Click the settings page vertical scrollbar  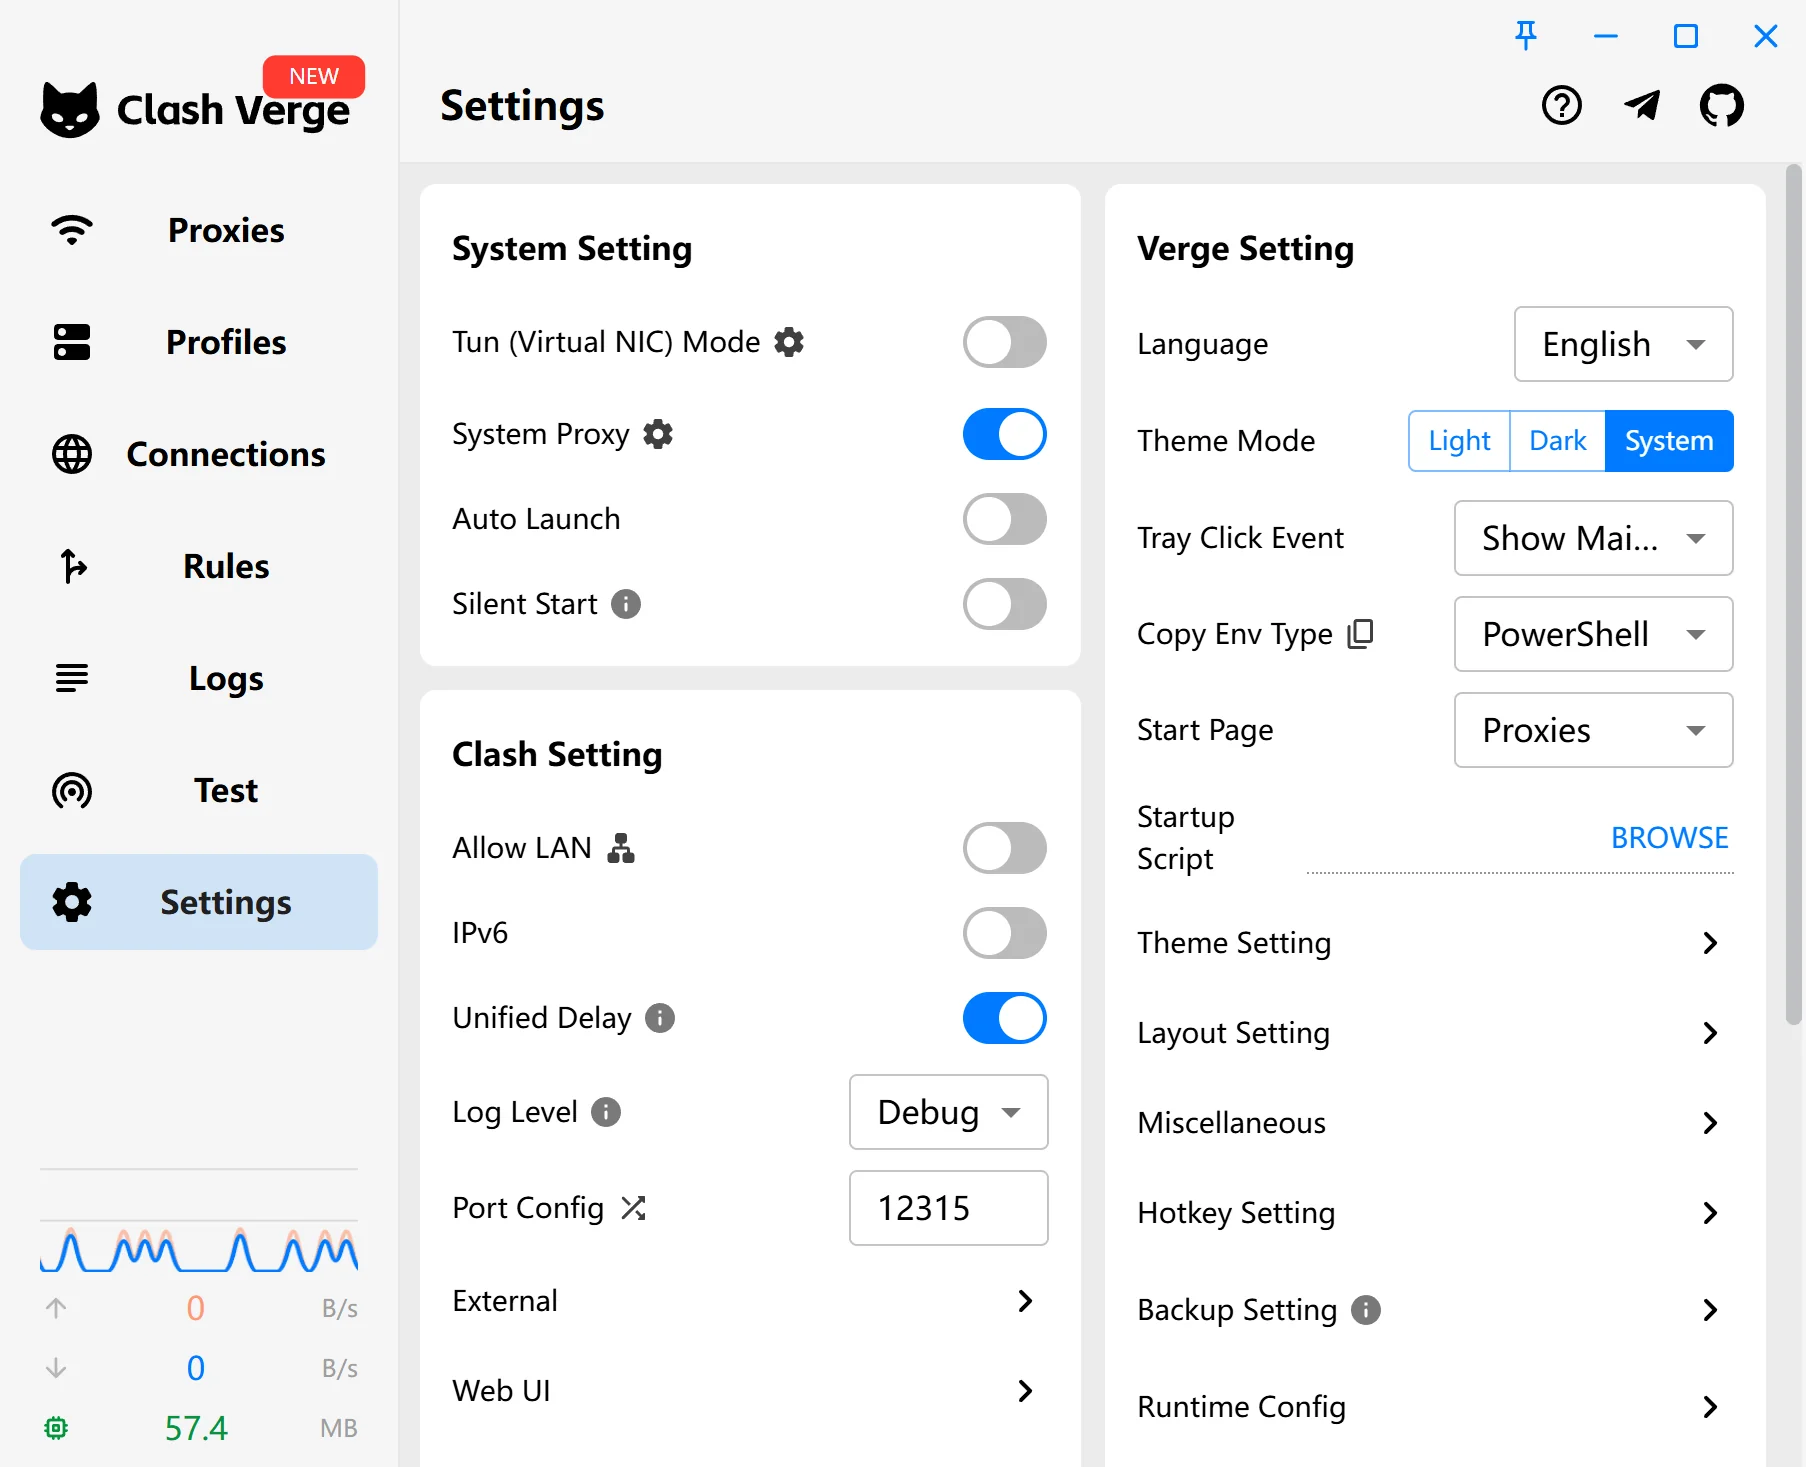click(x=1794, y=596)
